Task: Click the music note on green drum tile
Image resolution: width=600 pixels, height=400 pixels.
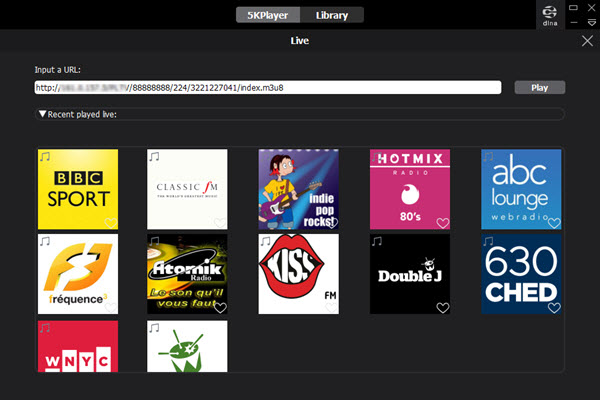Action: coord(154,328)
